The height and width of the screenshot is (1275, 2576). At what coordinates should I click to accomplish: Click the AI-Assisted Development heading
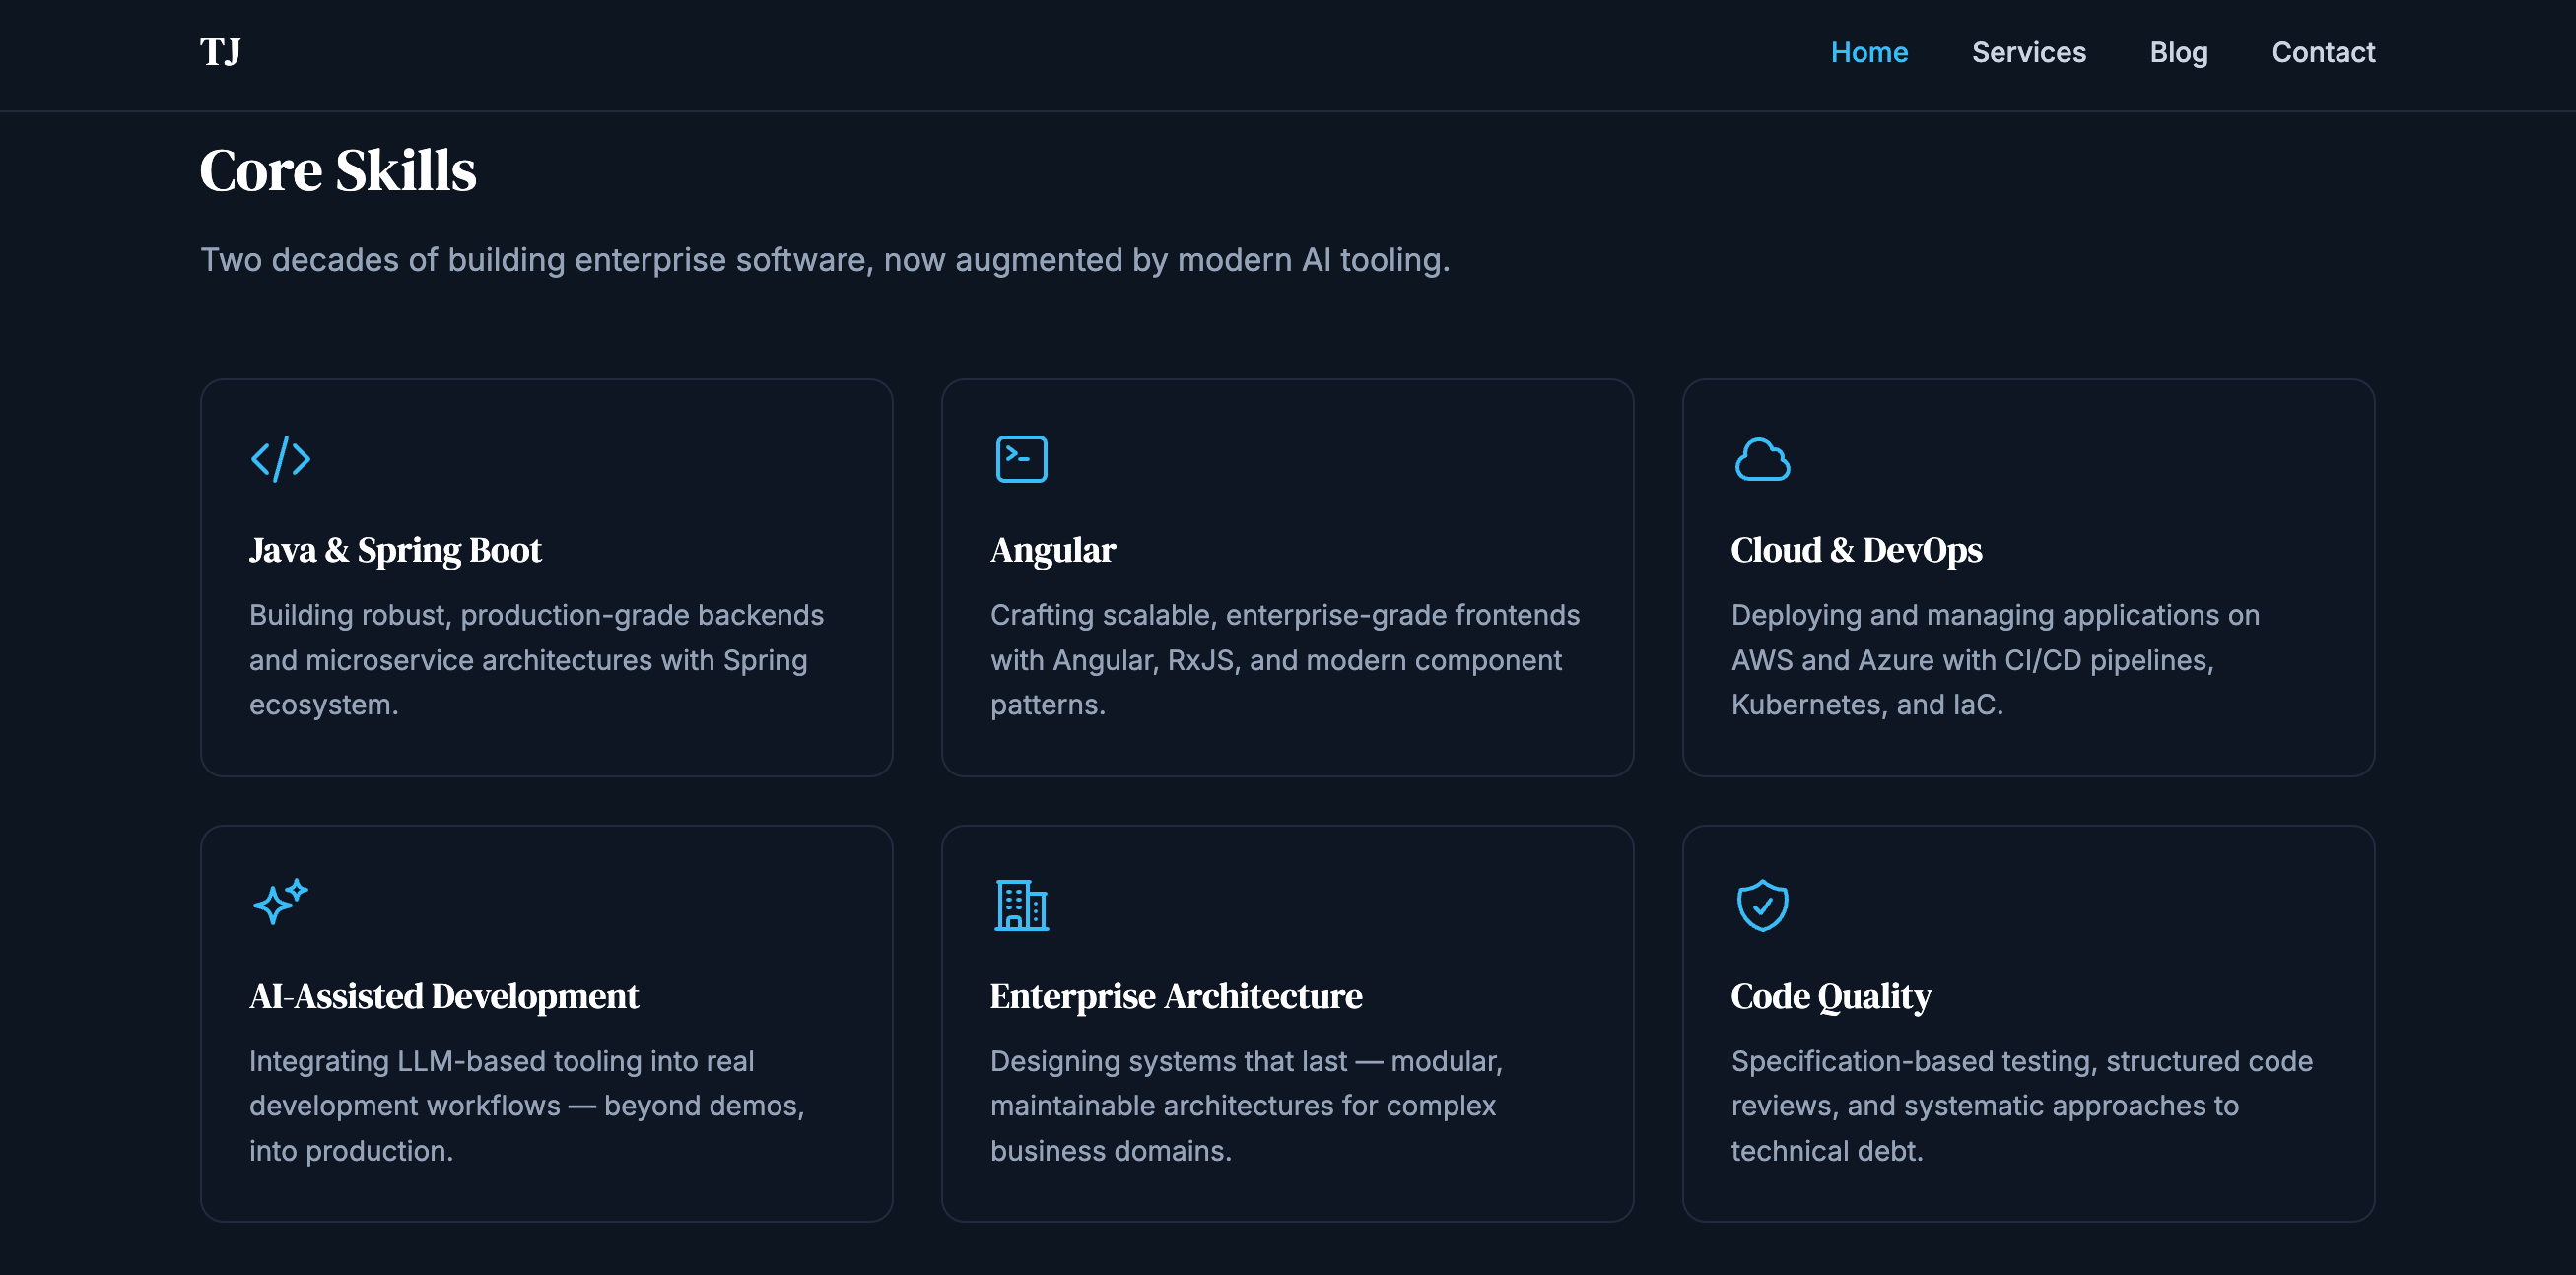(444, 996)
